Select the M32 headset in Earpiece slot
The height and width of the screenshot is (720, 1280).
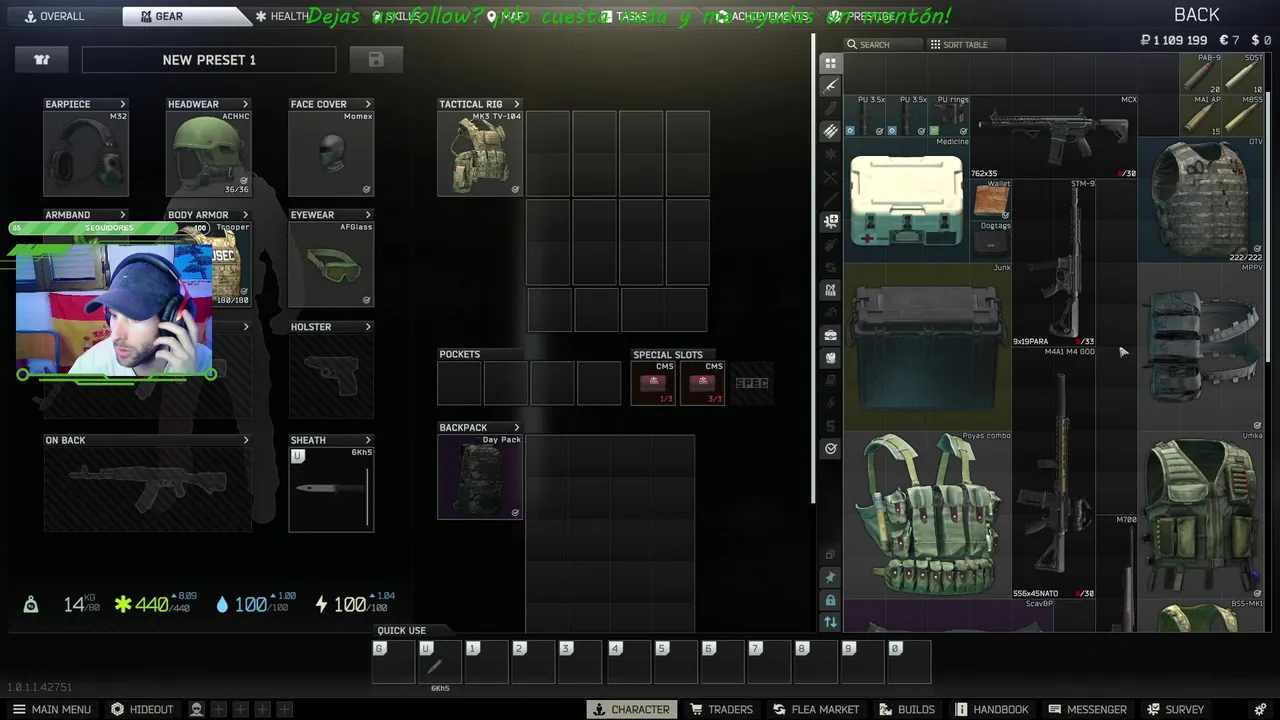pyautogui.click(x=86, y=153)
